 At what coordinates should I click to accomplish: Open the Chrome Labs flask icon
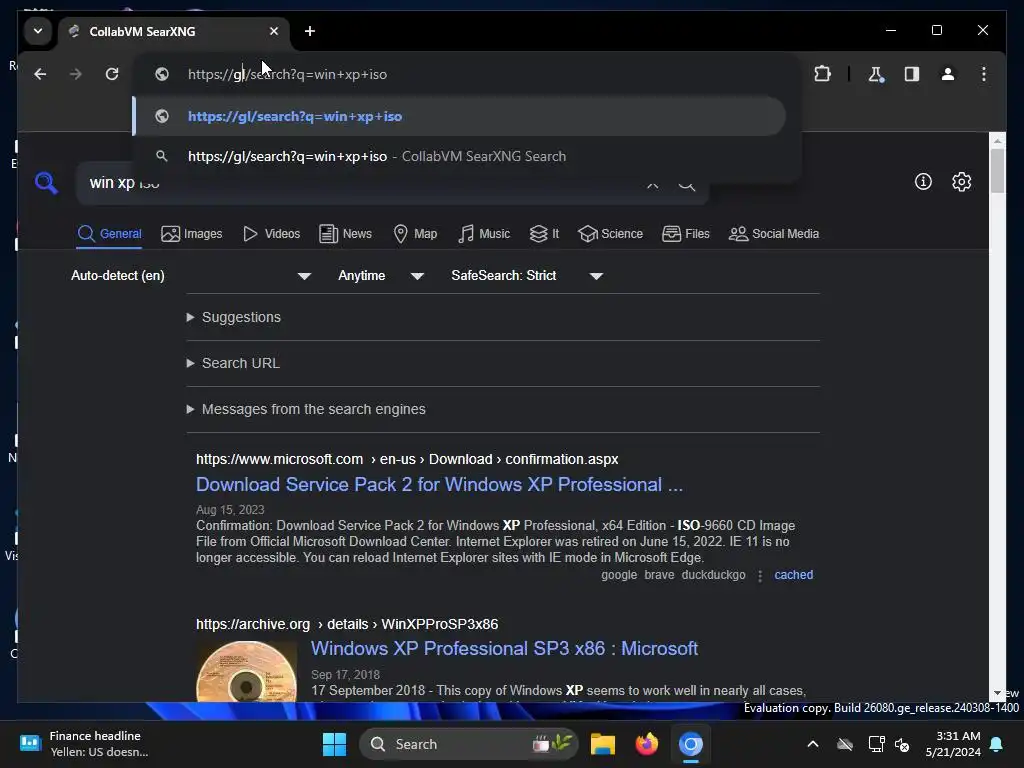pos(876,74)
